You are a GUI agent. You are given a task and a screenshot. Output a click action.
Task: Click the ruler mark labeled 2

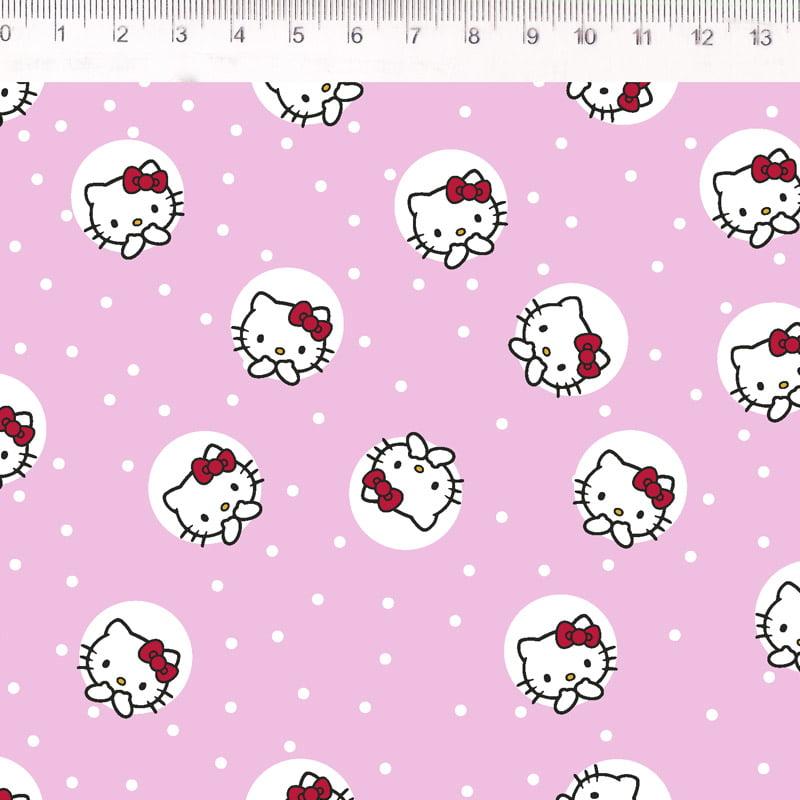[121, 34]
